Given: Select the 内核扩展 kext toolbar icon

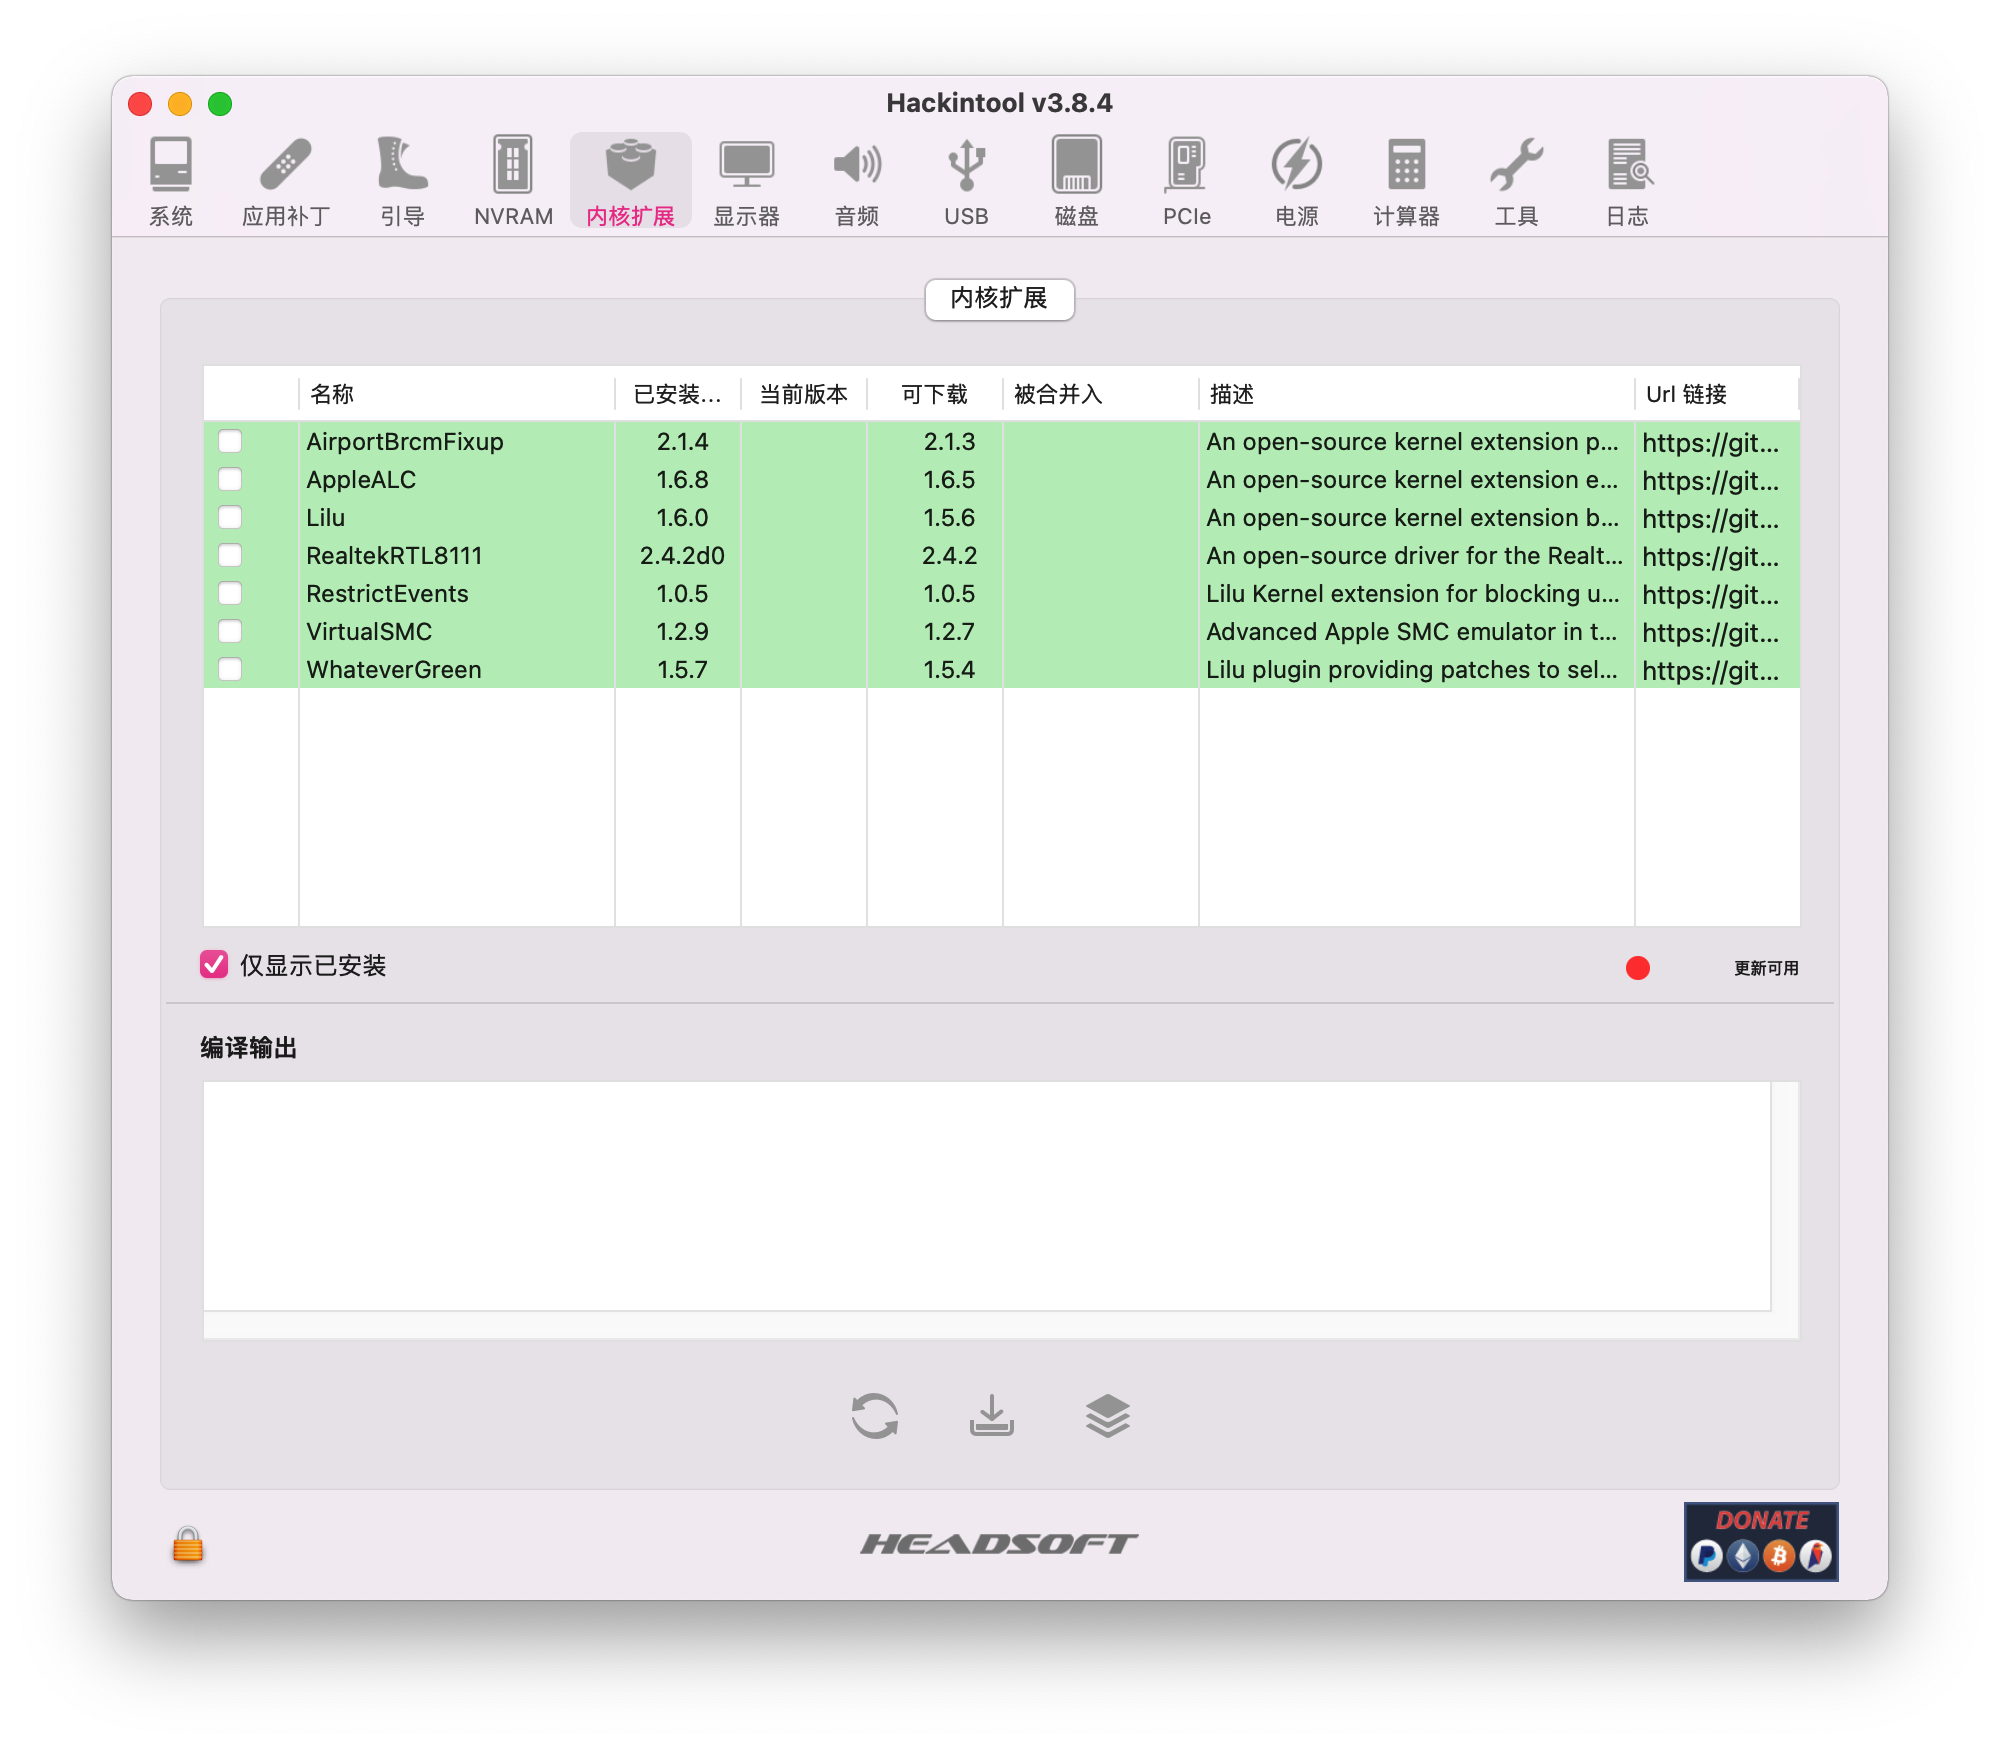Looking at the screenshot, I should (630, 181).
